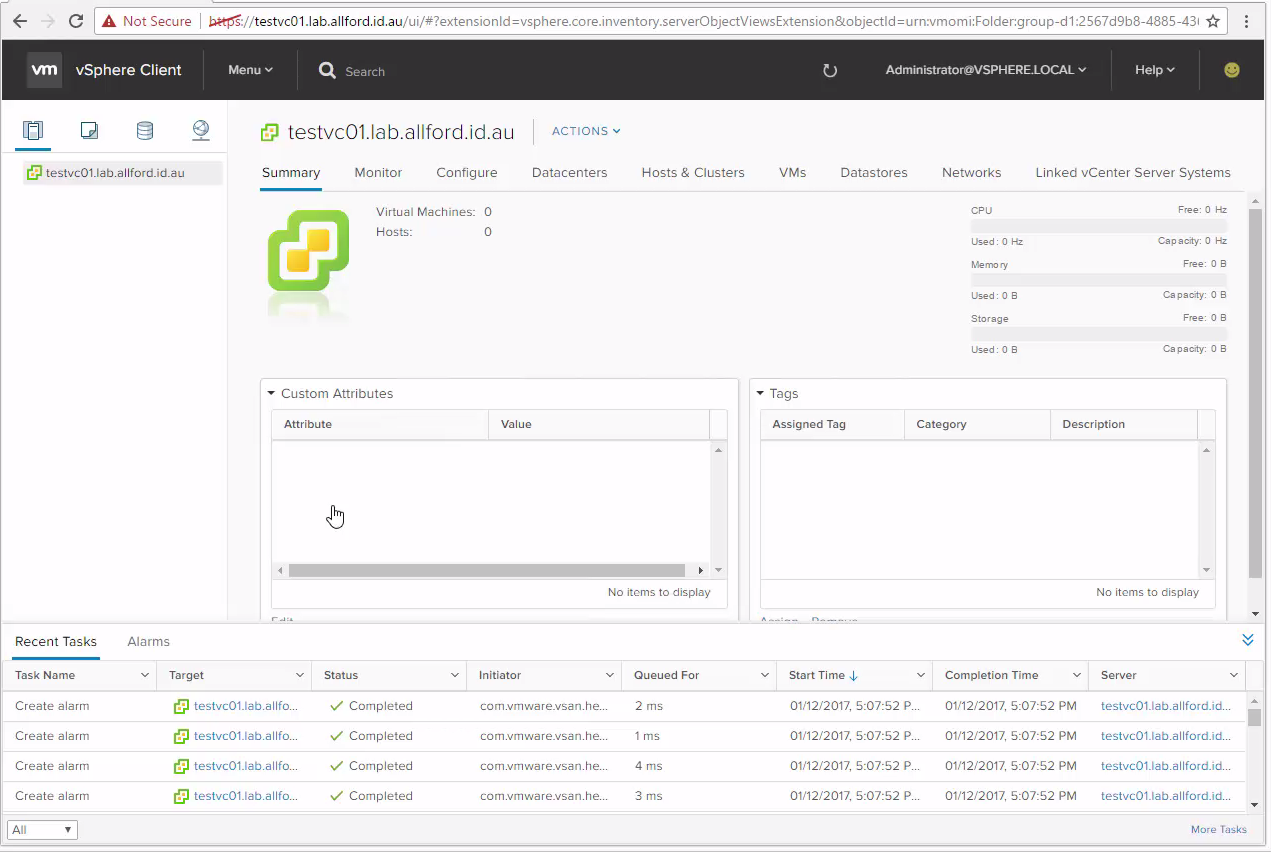The width and height of the screenshot is (1271, 852).
Task: Open the Networking navigator icon
Action: (x=201, y=130)
